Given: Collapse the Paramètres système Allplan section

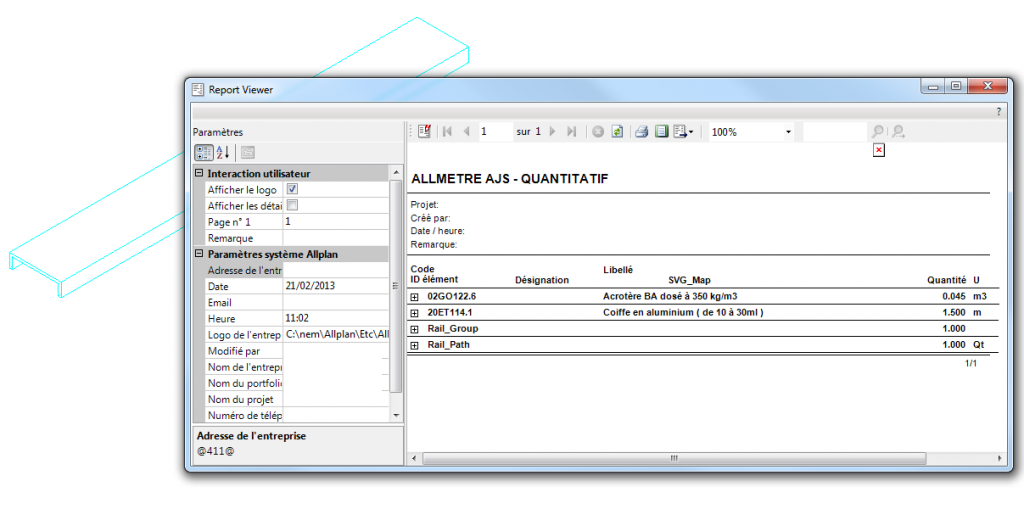Looking at the screenshot, I should point(199,253).
